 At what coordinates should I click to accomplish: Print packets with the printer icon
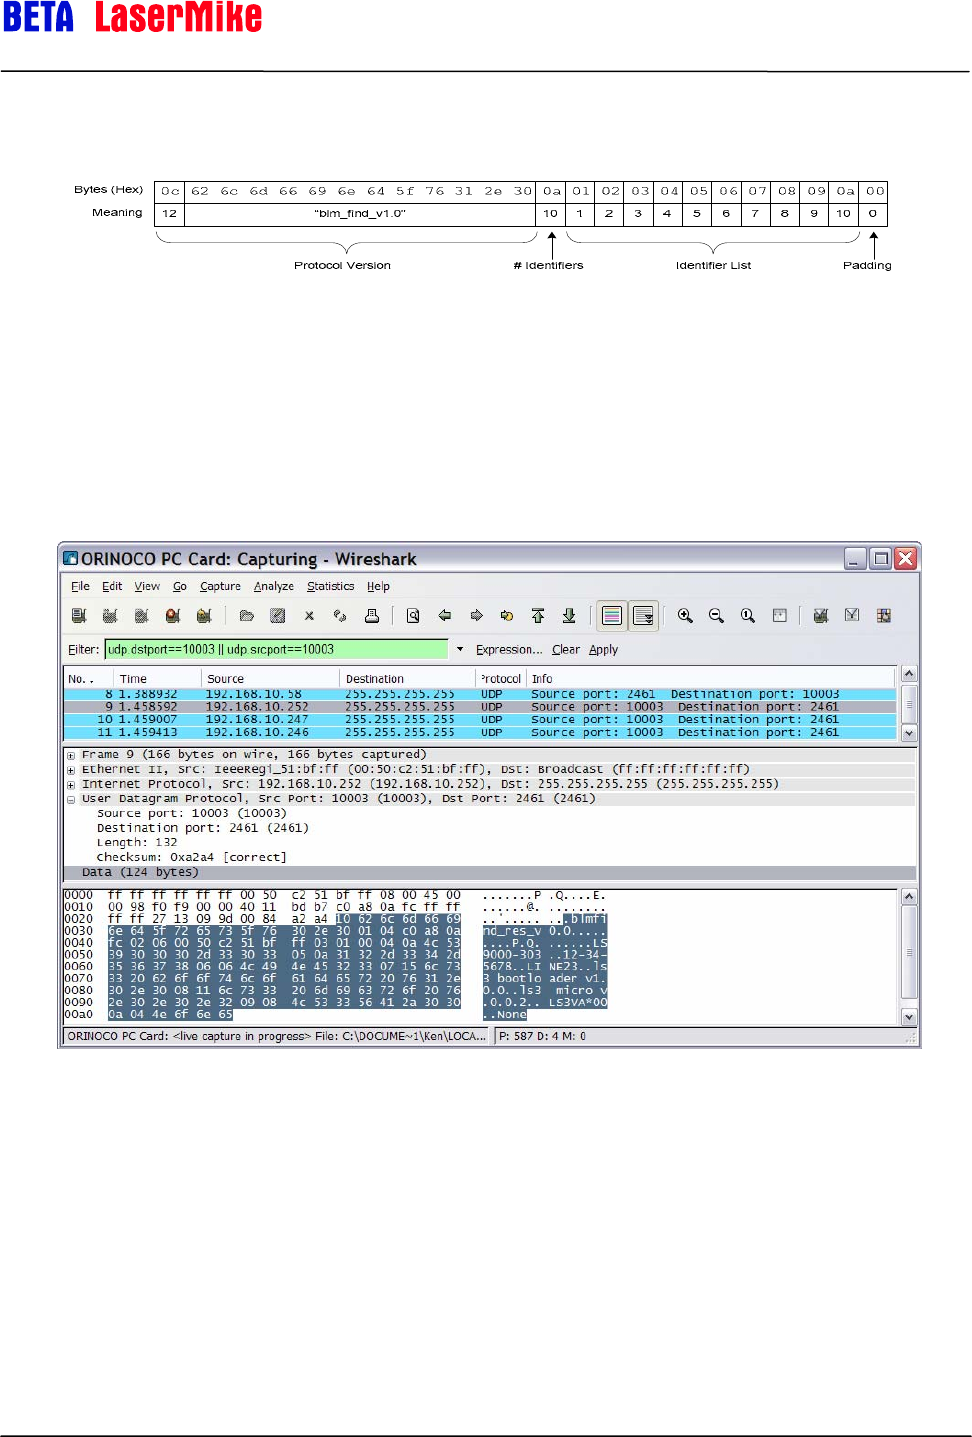pos(372,616)
